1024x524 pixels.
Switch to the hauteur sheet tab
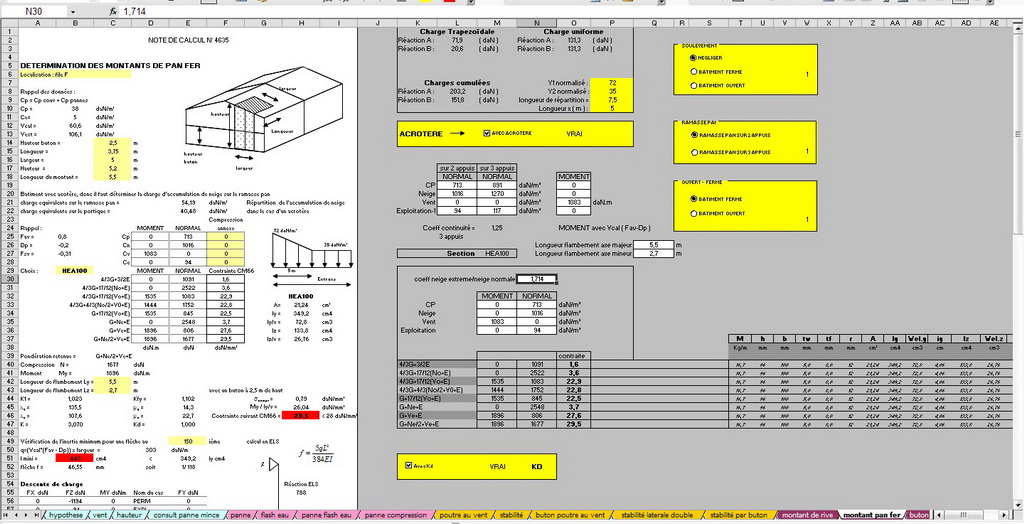pyautogui.click(x=129, y=516)
